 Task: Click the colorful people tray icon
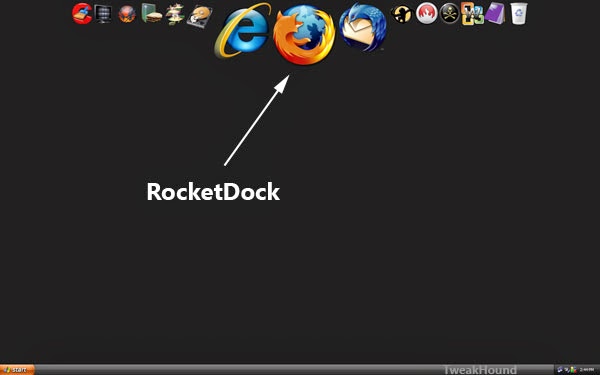point(573,370)
